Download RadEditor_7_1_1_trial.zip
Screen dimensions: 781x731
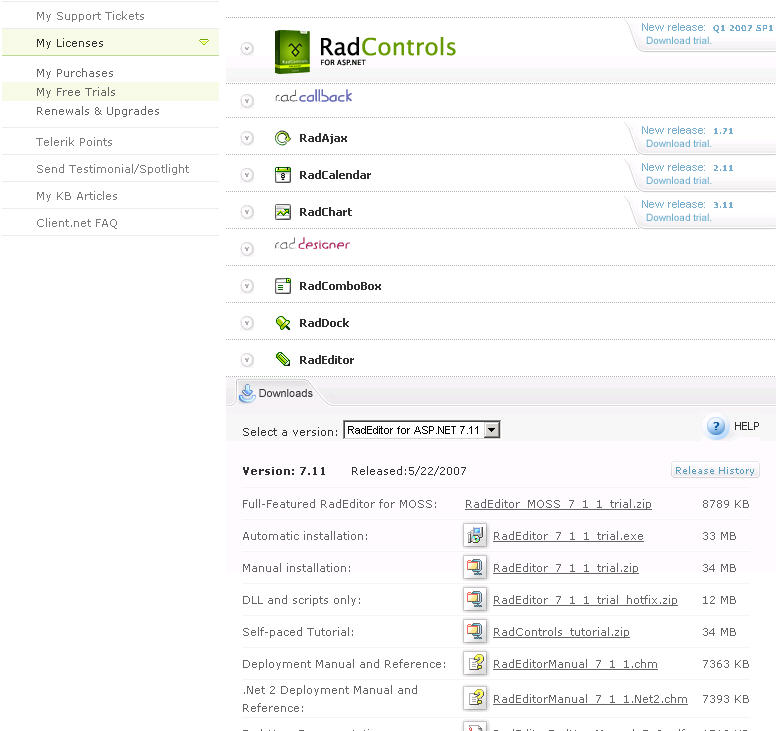pos(565,568)
